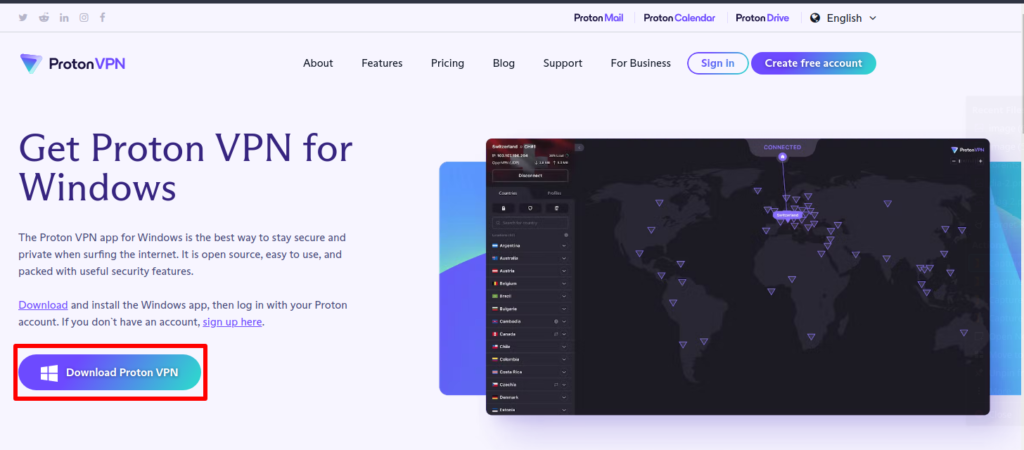Click the Download Proton VPN button
Screen dimensions: 1024x450
click(110, 372)
